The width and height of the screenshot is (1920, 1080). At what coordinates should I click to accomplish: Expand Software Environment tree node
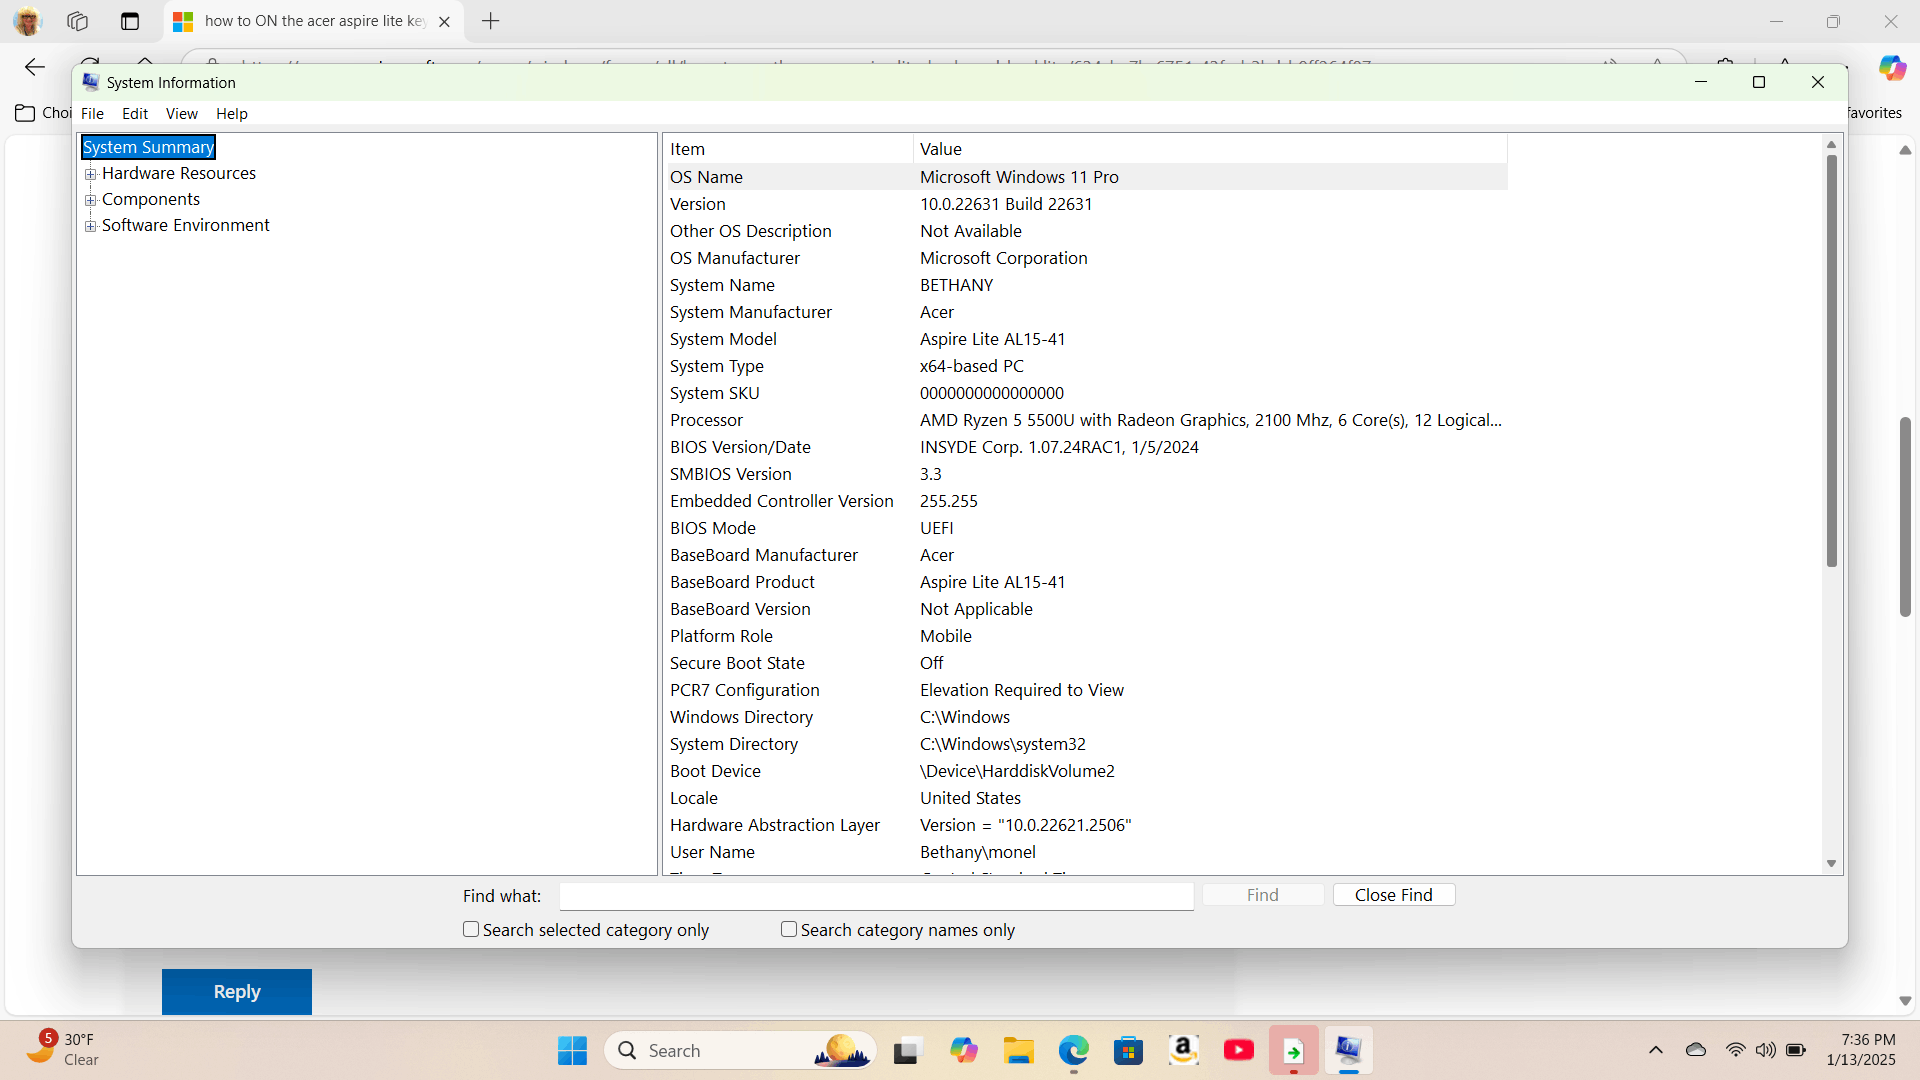(91, 226)
